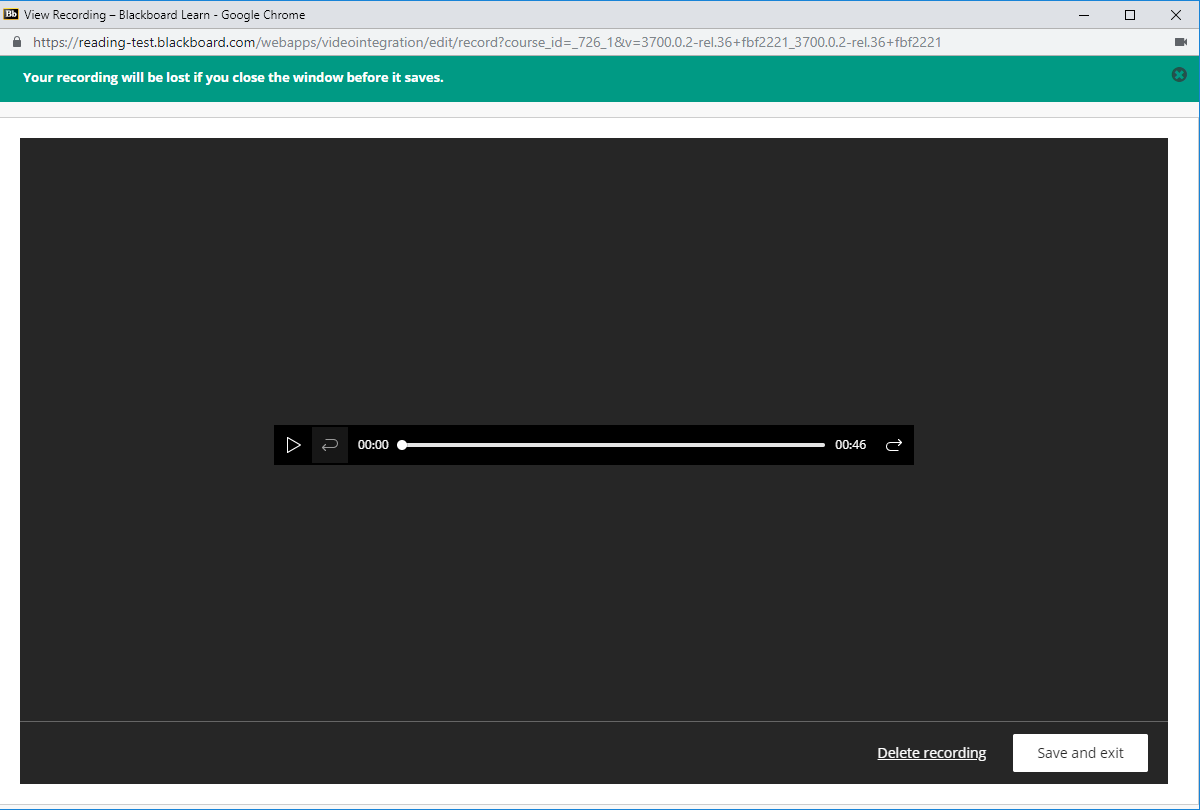Maximize the View Recording window

point(1130,15)
